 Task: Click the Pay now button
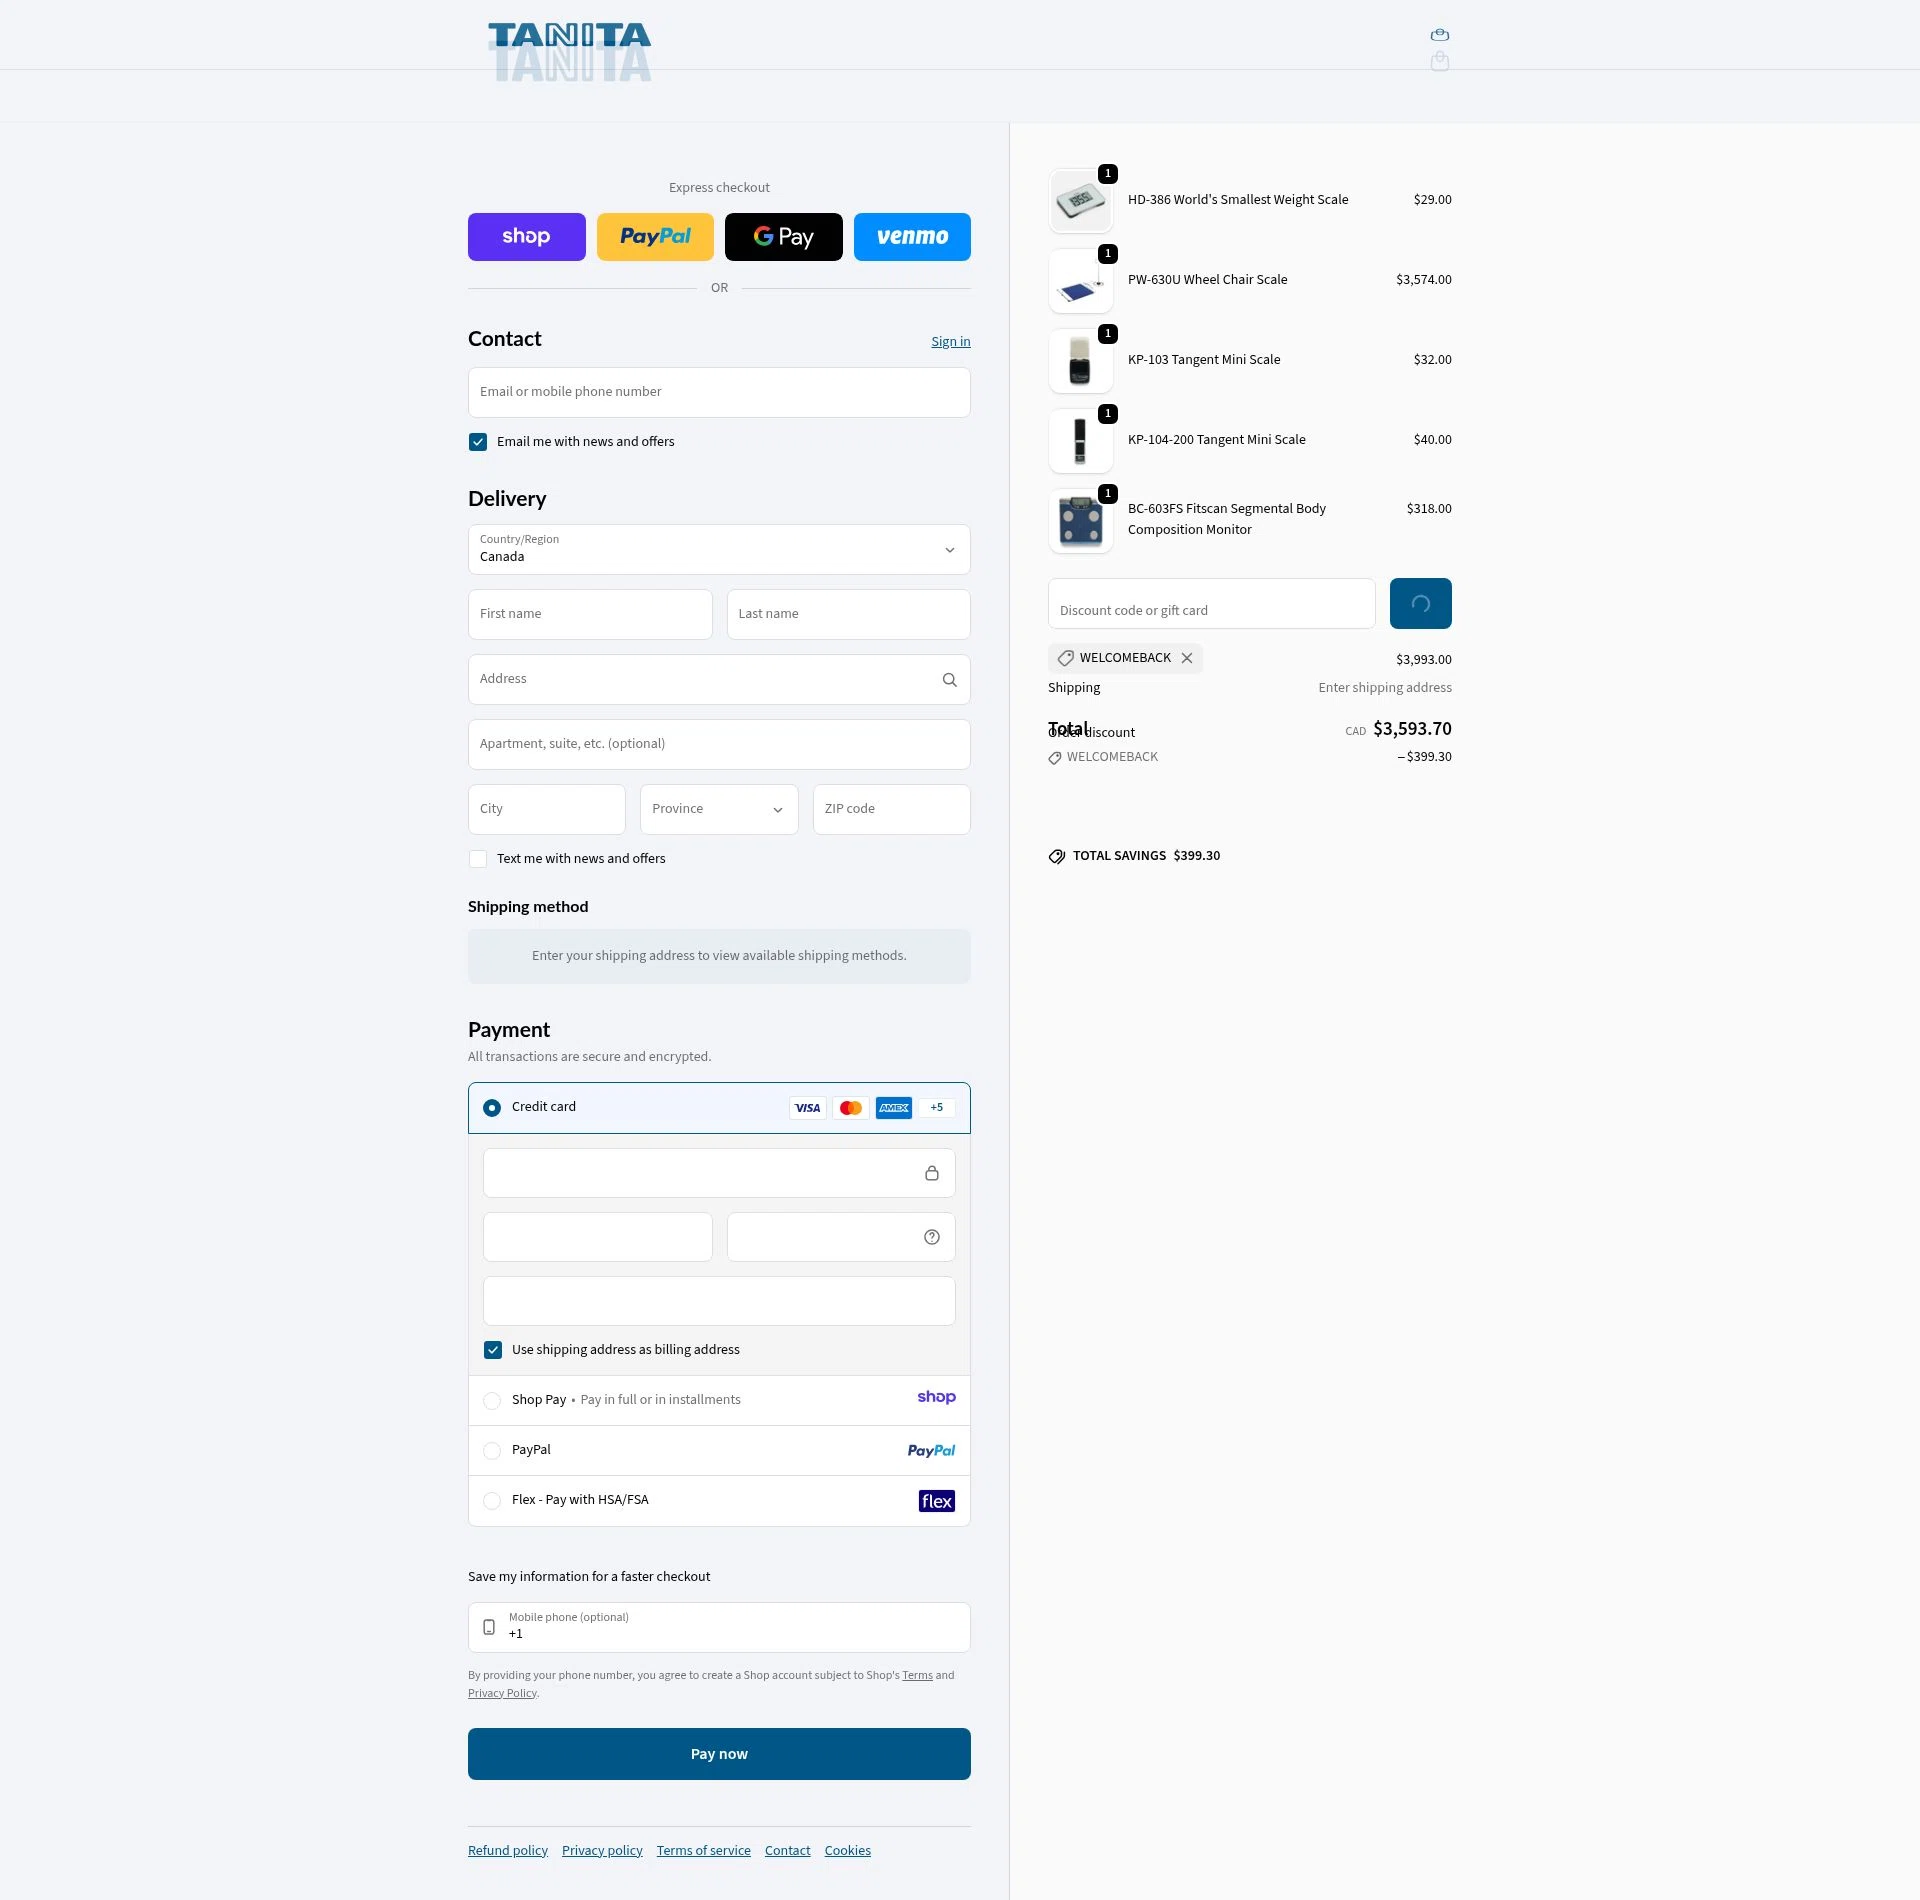click(718, 1753)
